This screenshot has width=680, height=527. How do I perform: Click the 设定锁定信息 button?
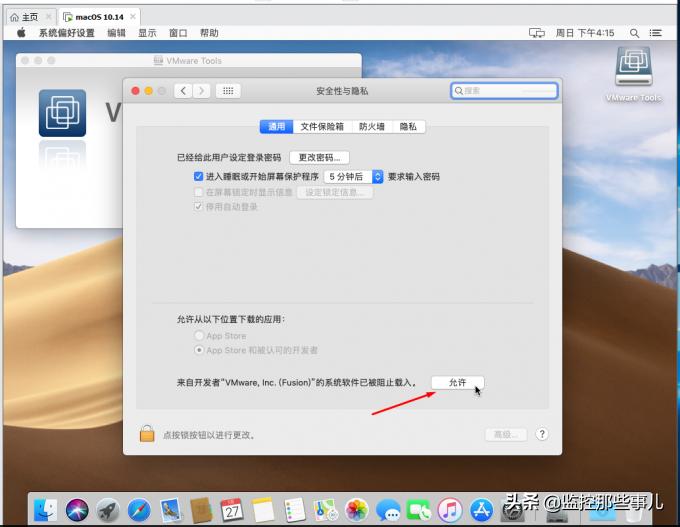point(335,192)
